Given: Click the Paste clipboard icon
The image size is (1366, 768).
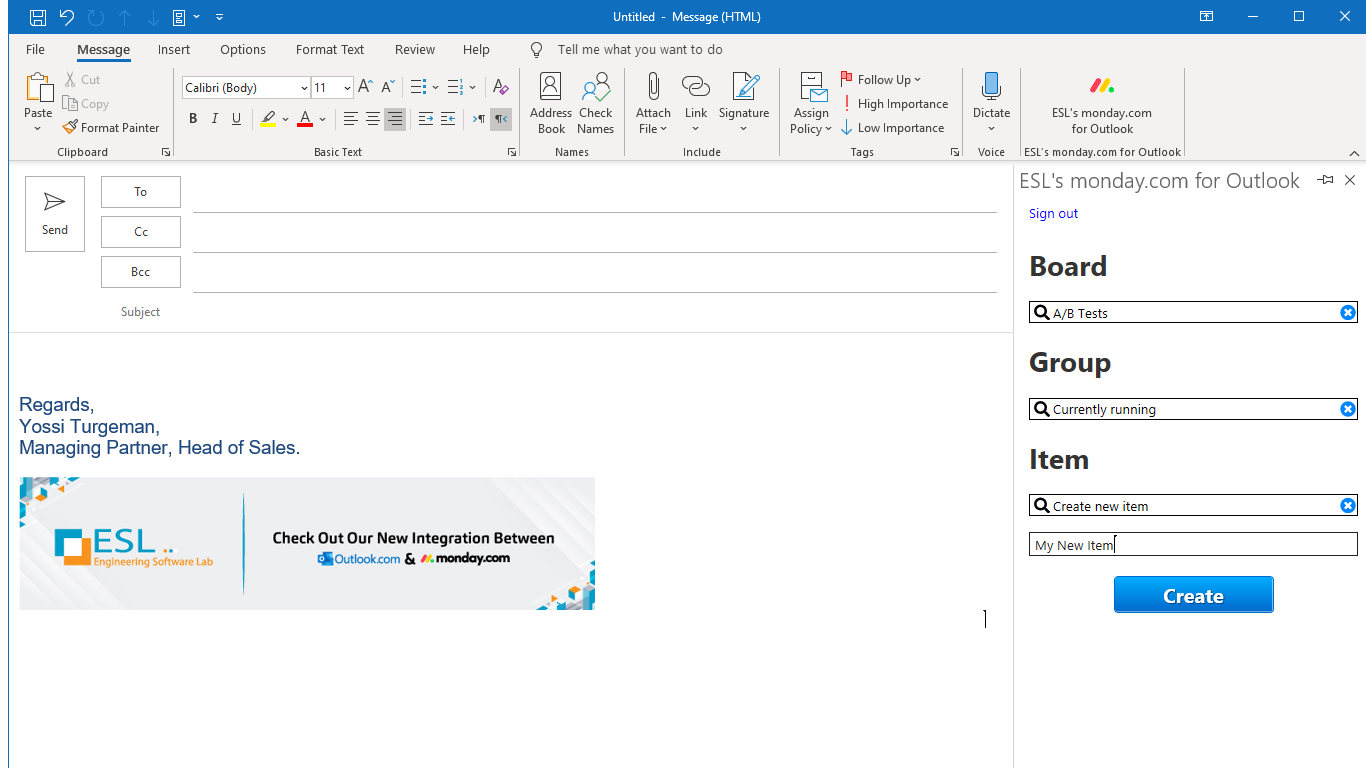Looking at the screenshot, I should (38, 89).
